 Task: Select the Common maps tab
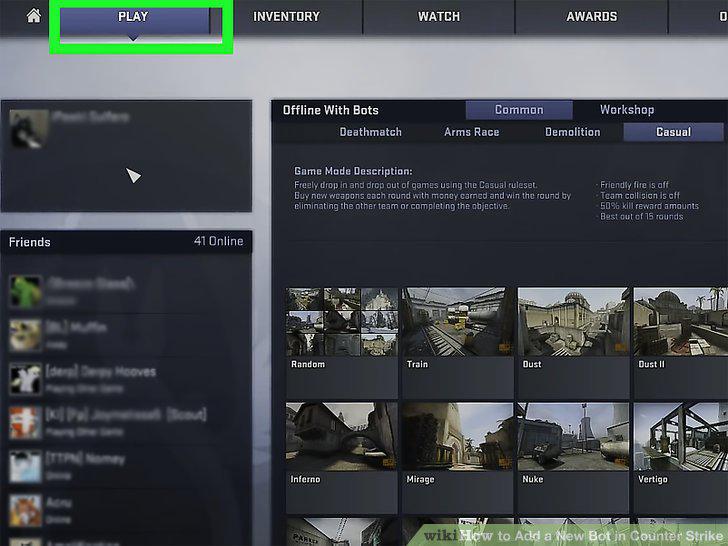[519, 110]
